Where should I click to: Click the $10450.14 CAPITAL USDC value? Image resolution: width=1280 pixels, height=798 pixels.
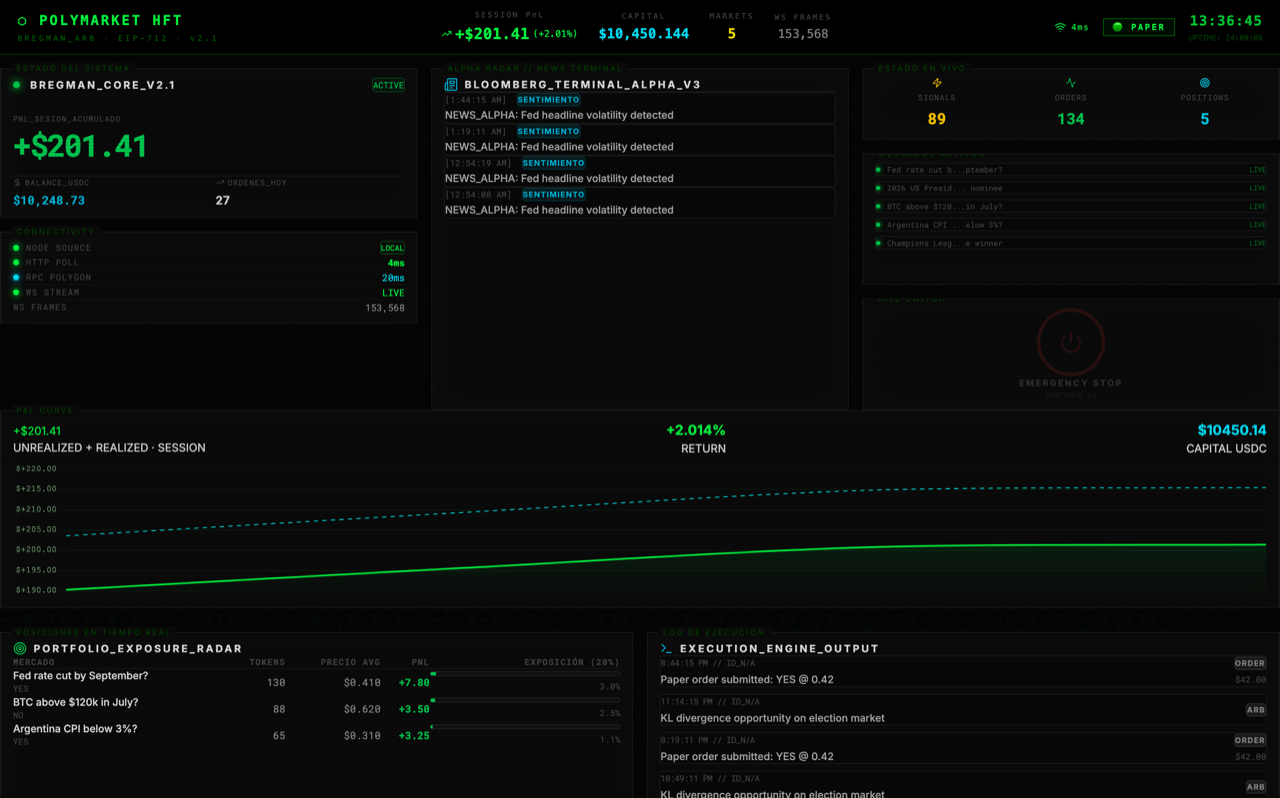coord(1232,431)
